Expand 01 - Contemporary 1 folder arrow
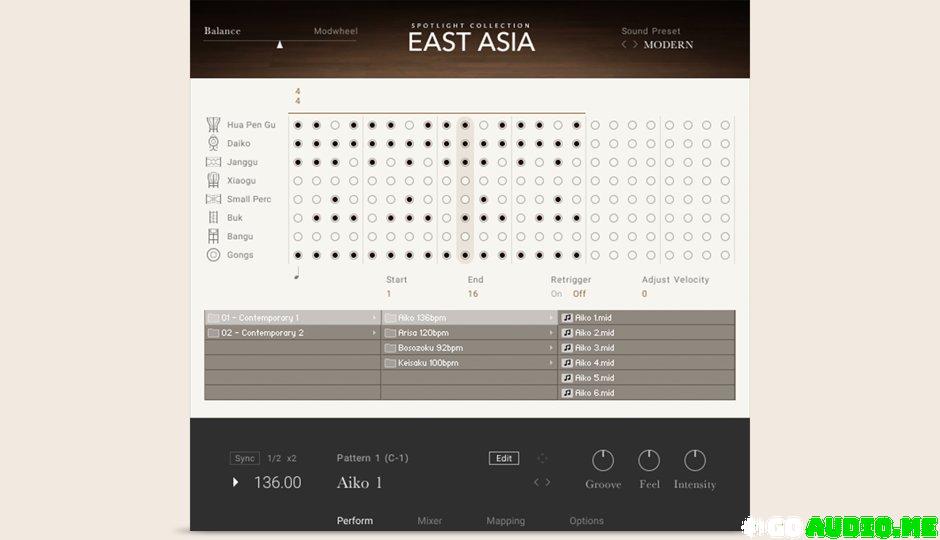 coord(374,318)
